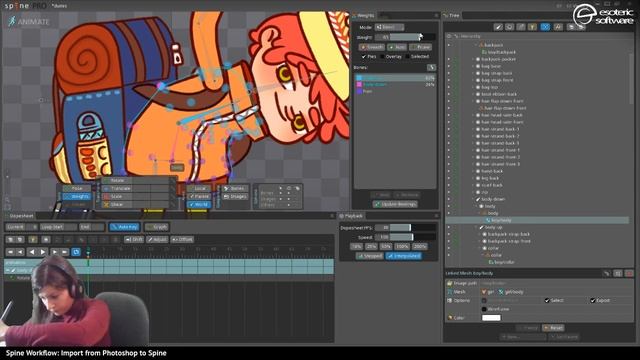Select the purple bone in the weights list
Viewport: 640px width, 360px height.
pos(395,91)
